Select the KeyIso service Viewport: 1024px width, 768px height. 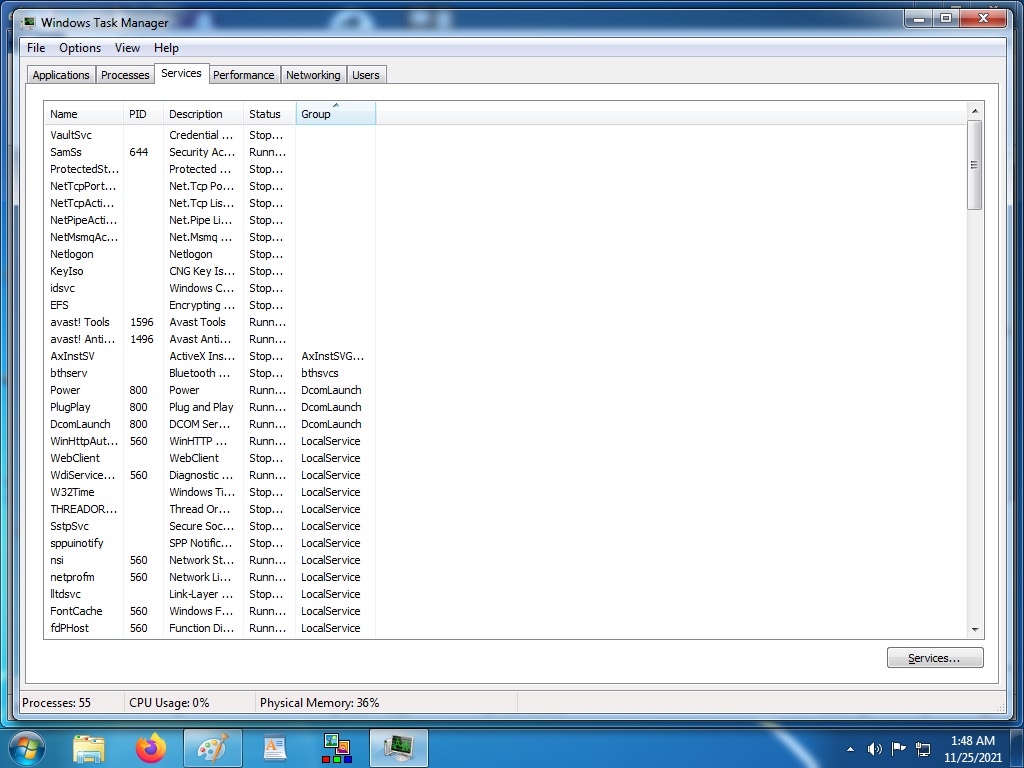point(67,271)
